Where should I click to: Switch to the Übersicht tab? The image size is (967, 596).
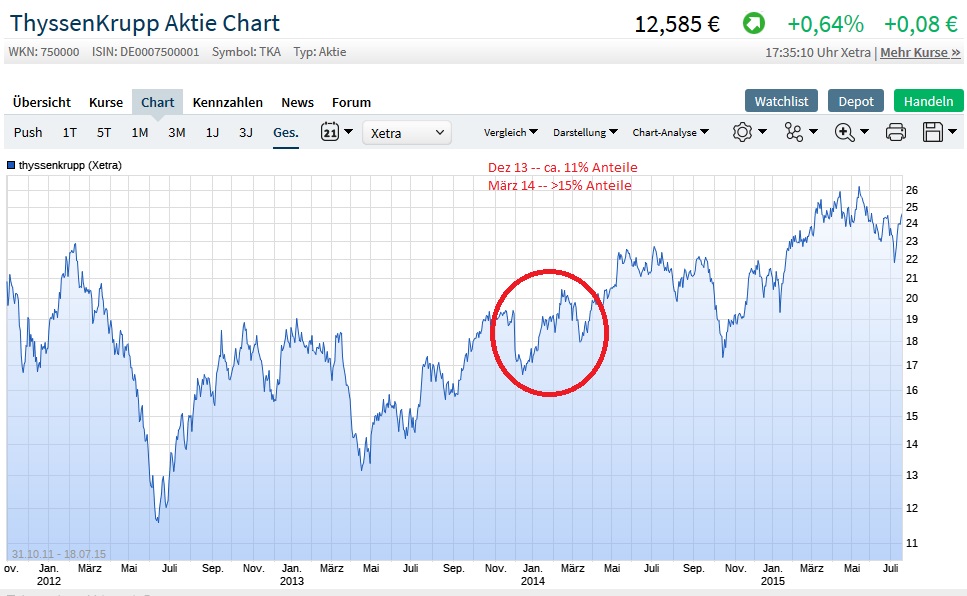[41, 102]
